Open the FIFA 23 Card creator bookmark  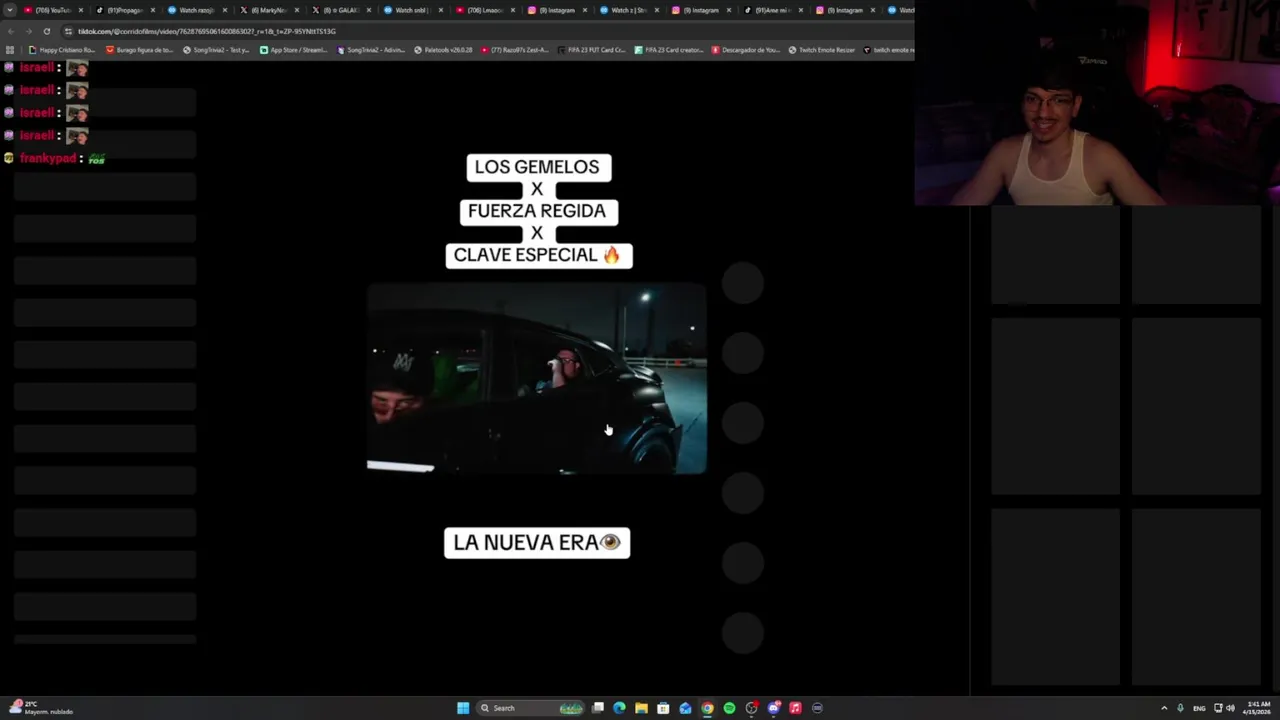click(x=669, y=50)
